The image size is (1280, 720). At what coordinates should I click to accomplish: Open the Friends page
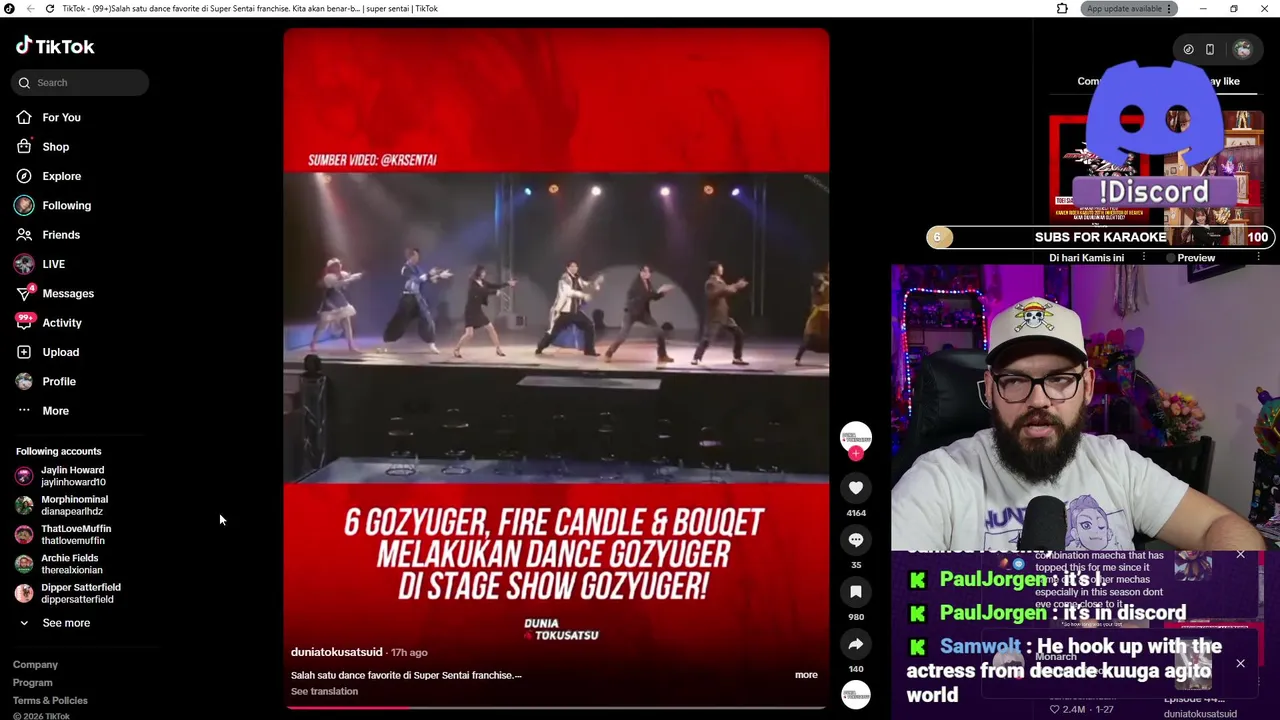(61, 235)
